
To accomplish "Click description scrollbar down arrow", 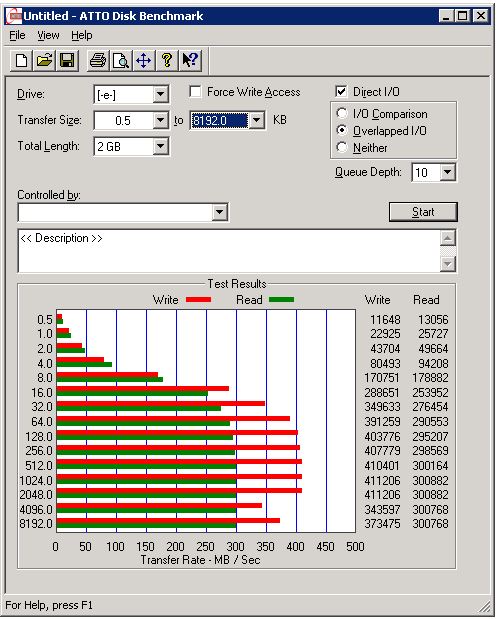I will click(448, 263).
